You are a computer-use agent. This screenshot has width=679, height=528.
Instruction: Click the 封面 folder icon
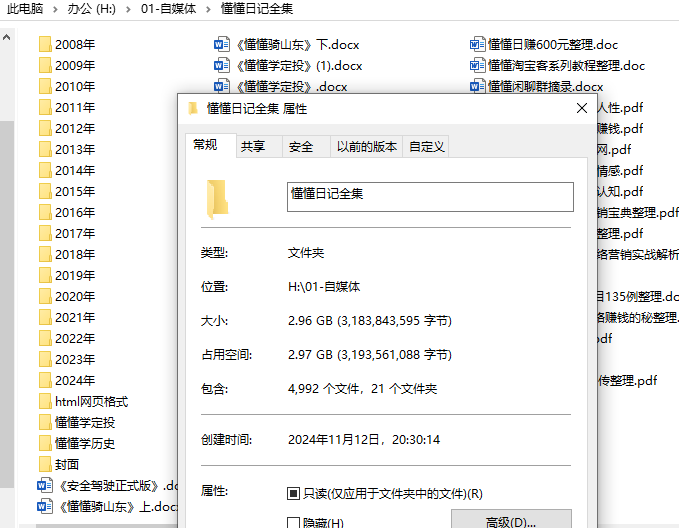pos(45,464)
